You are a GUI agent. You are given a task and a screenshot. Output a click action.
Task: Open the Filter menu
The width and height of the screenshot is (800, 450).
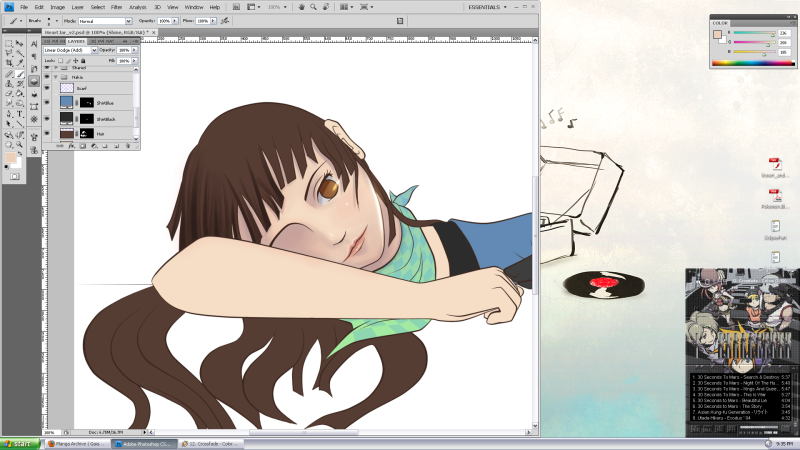pyautogui.click(x=116, y=7)
